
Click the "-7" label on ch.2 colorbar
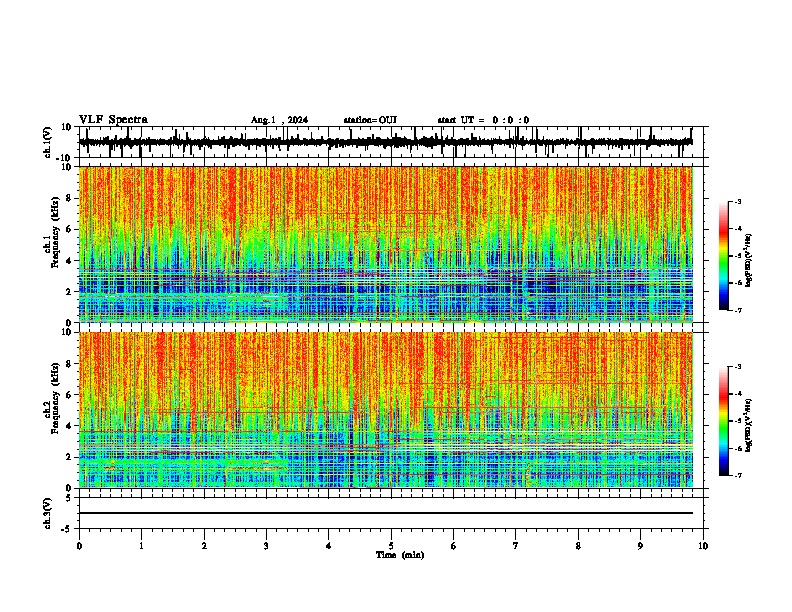737,475
